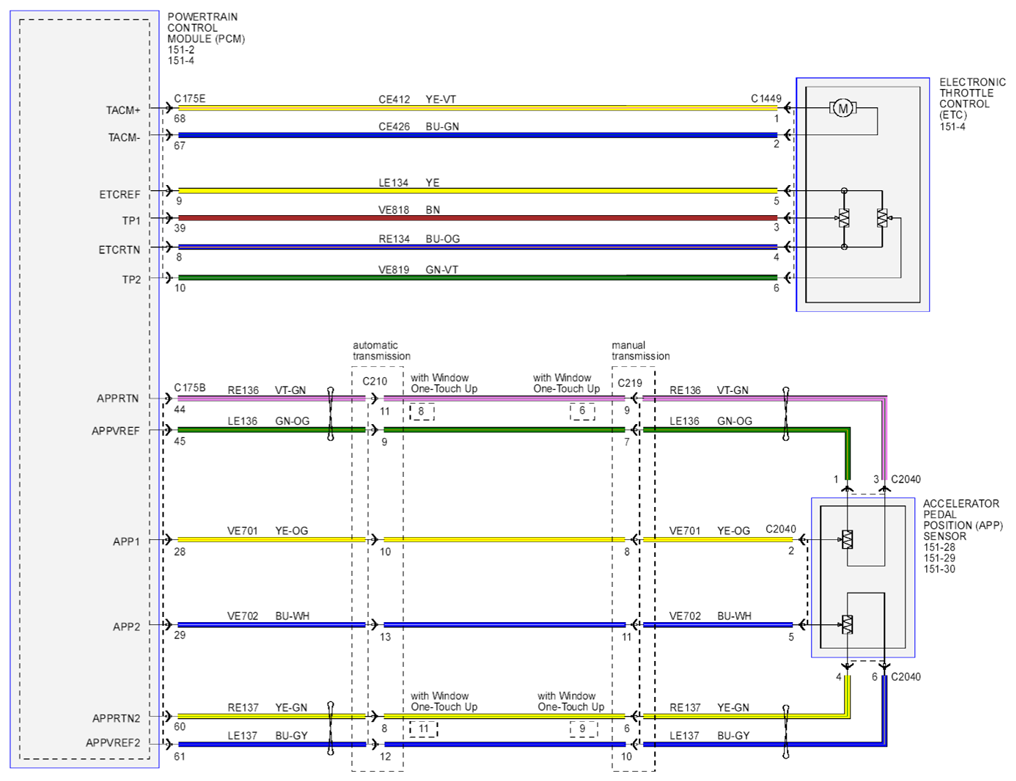Click the BU-OG wire color code
This screenshot has height=781, width=1016.
[x=443, y=239]
